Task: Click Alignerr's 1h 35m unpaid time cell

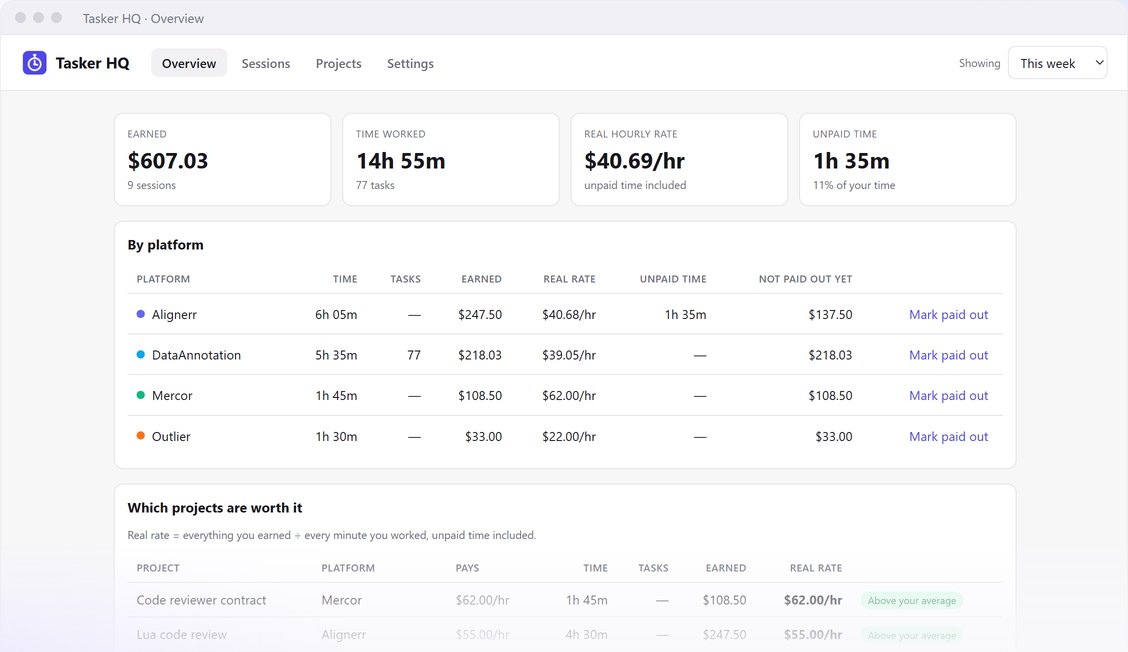Action: tap(686, 314)
